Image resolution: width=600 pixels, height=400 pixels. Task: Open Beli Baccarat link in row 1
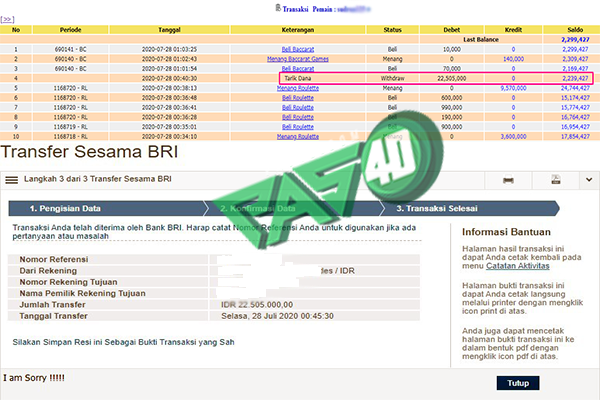pyautogui.click(x=298, y=49)
